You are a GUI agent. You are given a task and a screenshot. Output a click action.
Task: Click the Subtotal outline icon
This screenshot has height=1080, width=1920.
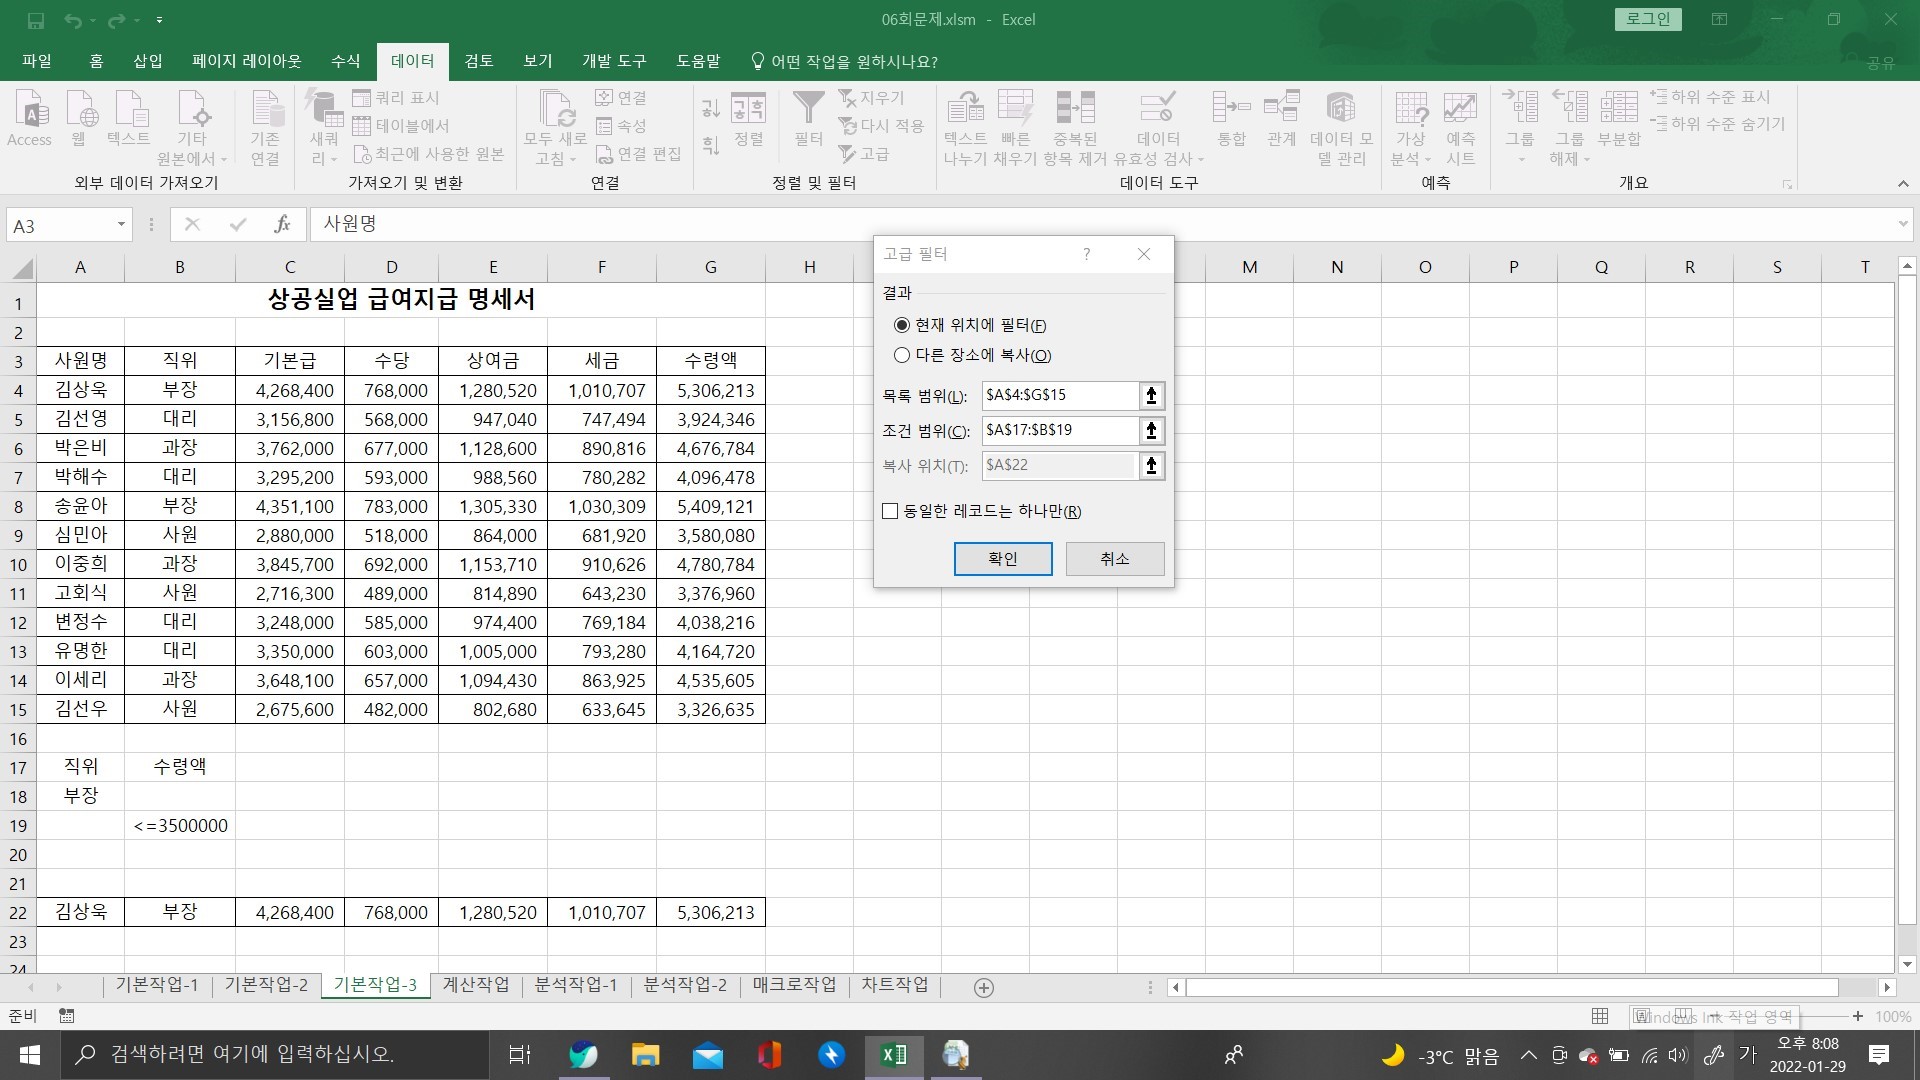tap(1618, 108)
